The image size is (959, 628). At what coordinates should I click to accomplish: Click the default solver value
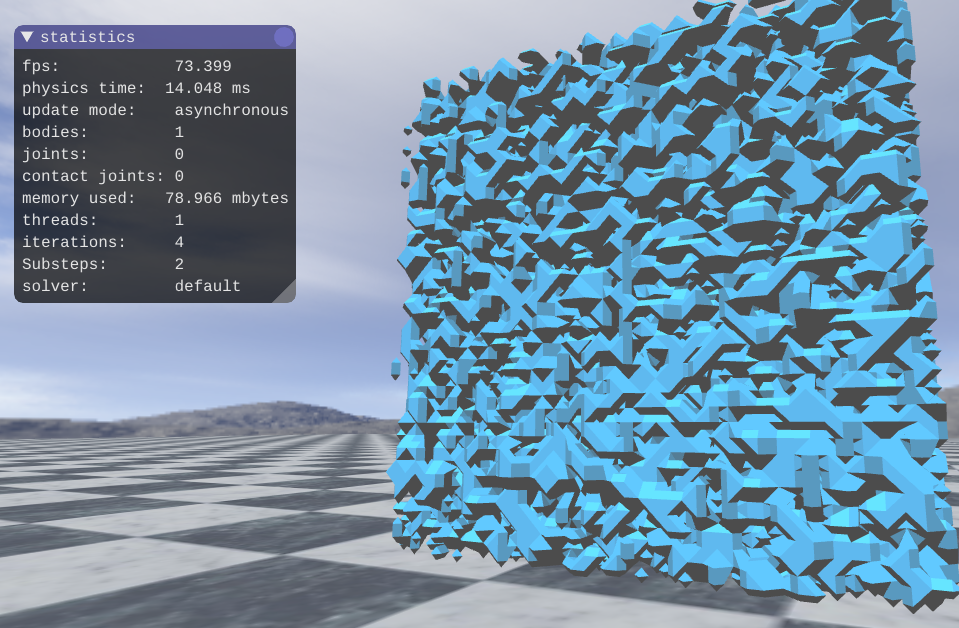207,286
